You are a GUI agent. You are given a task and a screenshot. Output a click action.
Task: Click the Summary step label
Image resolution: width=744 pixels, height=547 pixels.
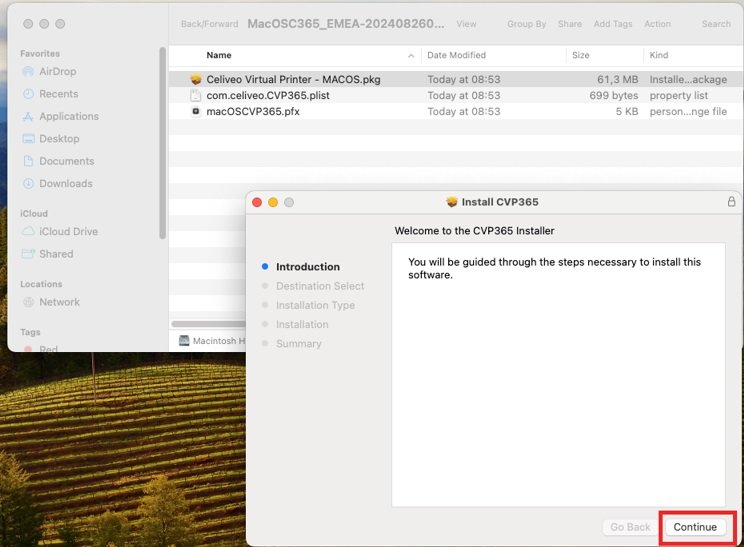(298, 343)
